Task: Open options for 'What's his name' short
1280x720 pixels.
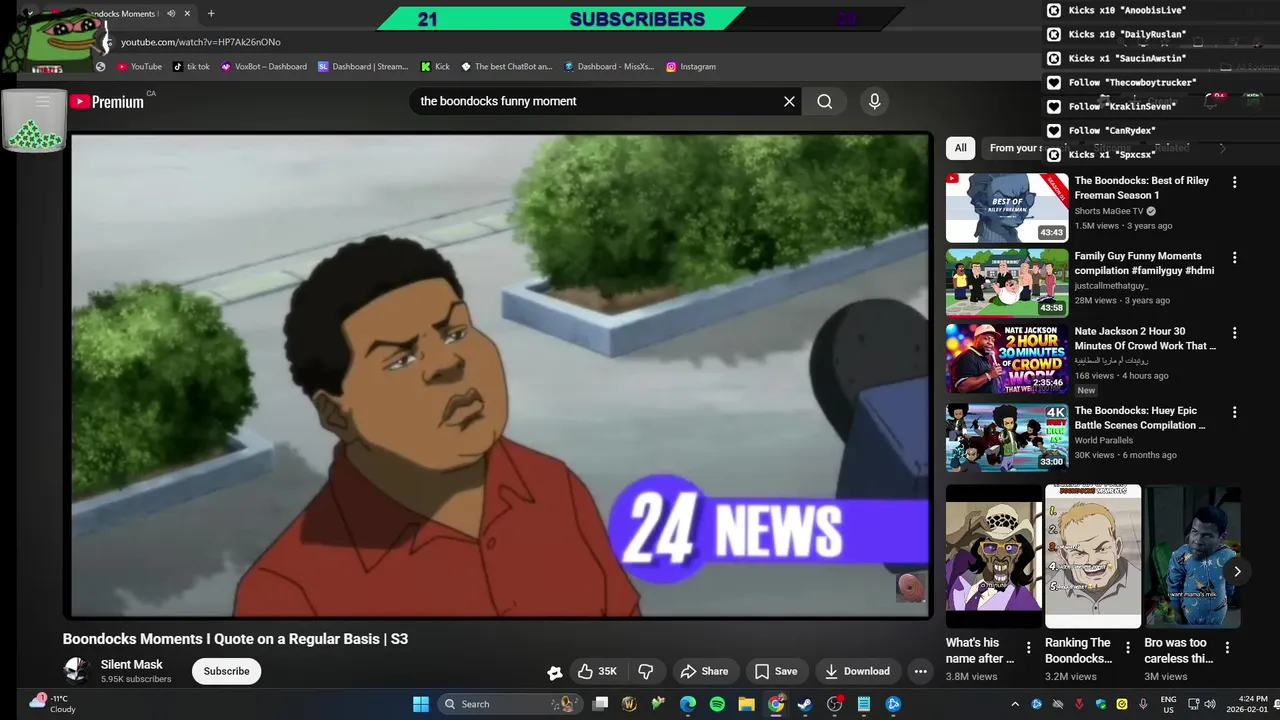Action: pos(1028,648)
